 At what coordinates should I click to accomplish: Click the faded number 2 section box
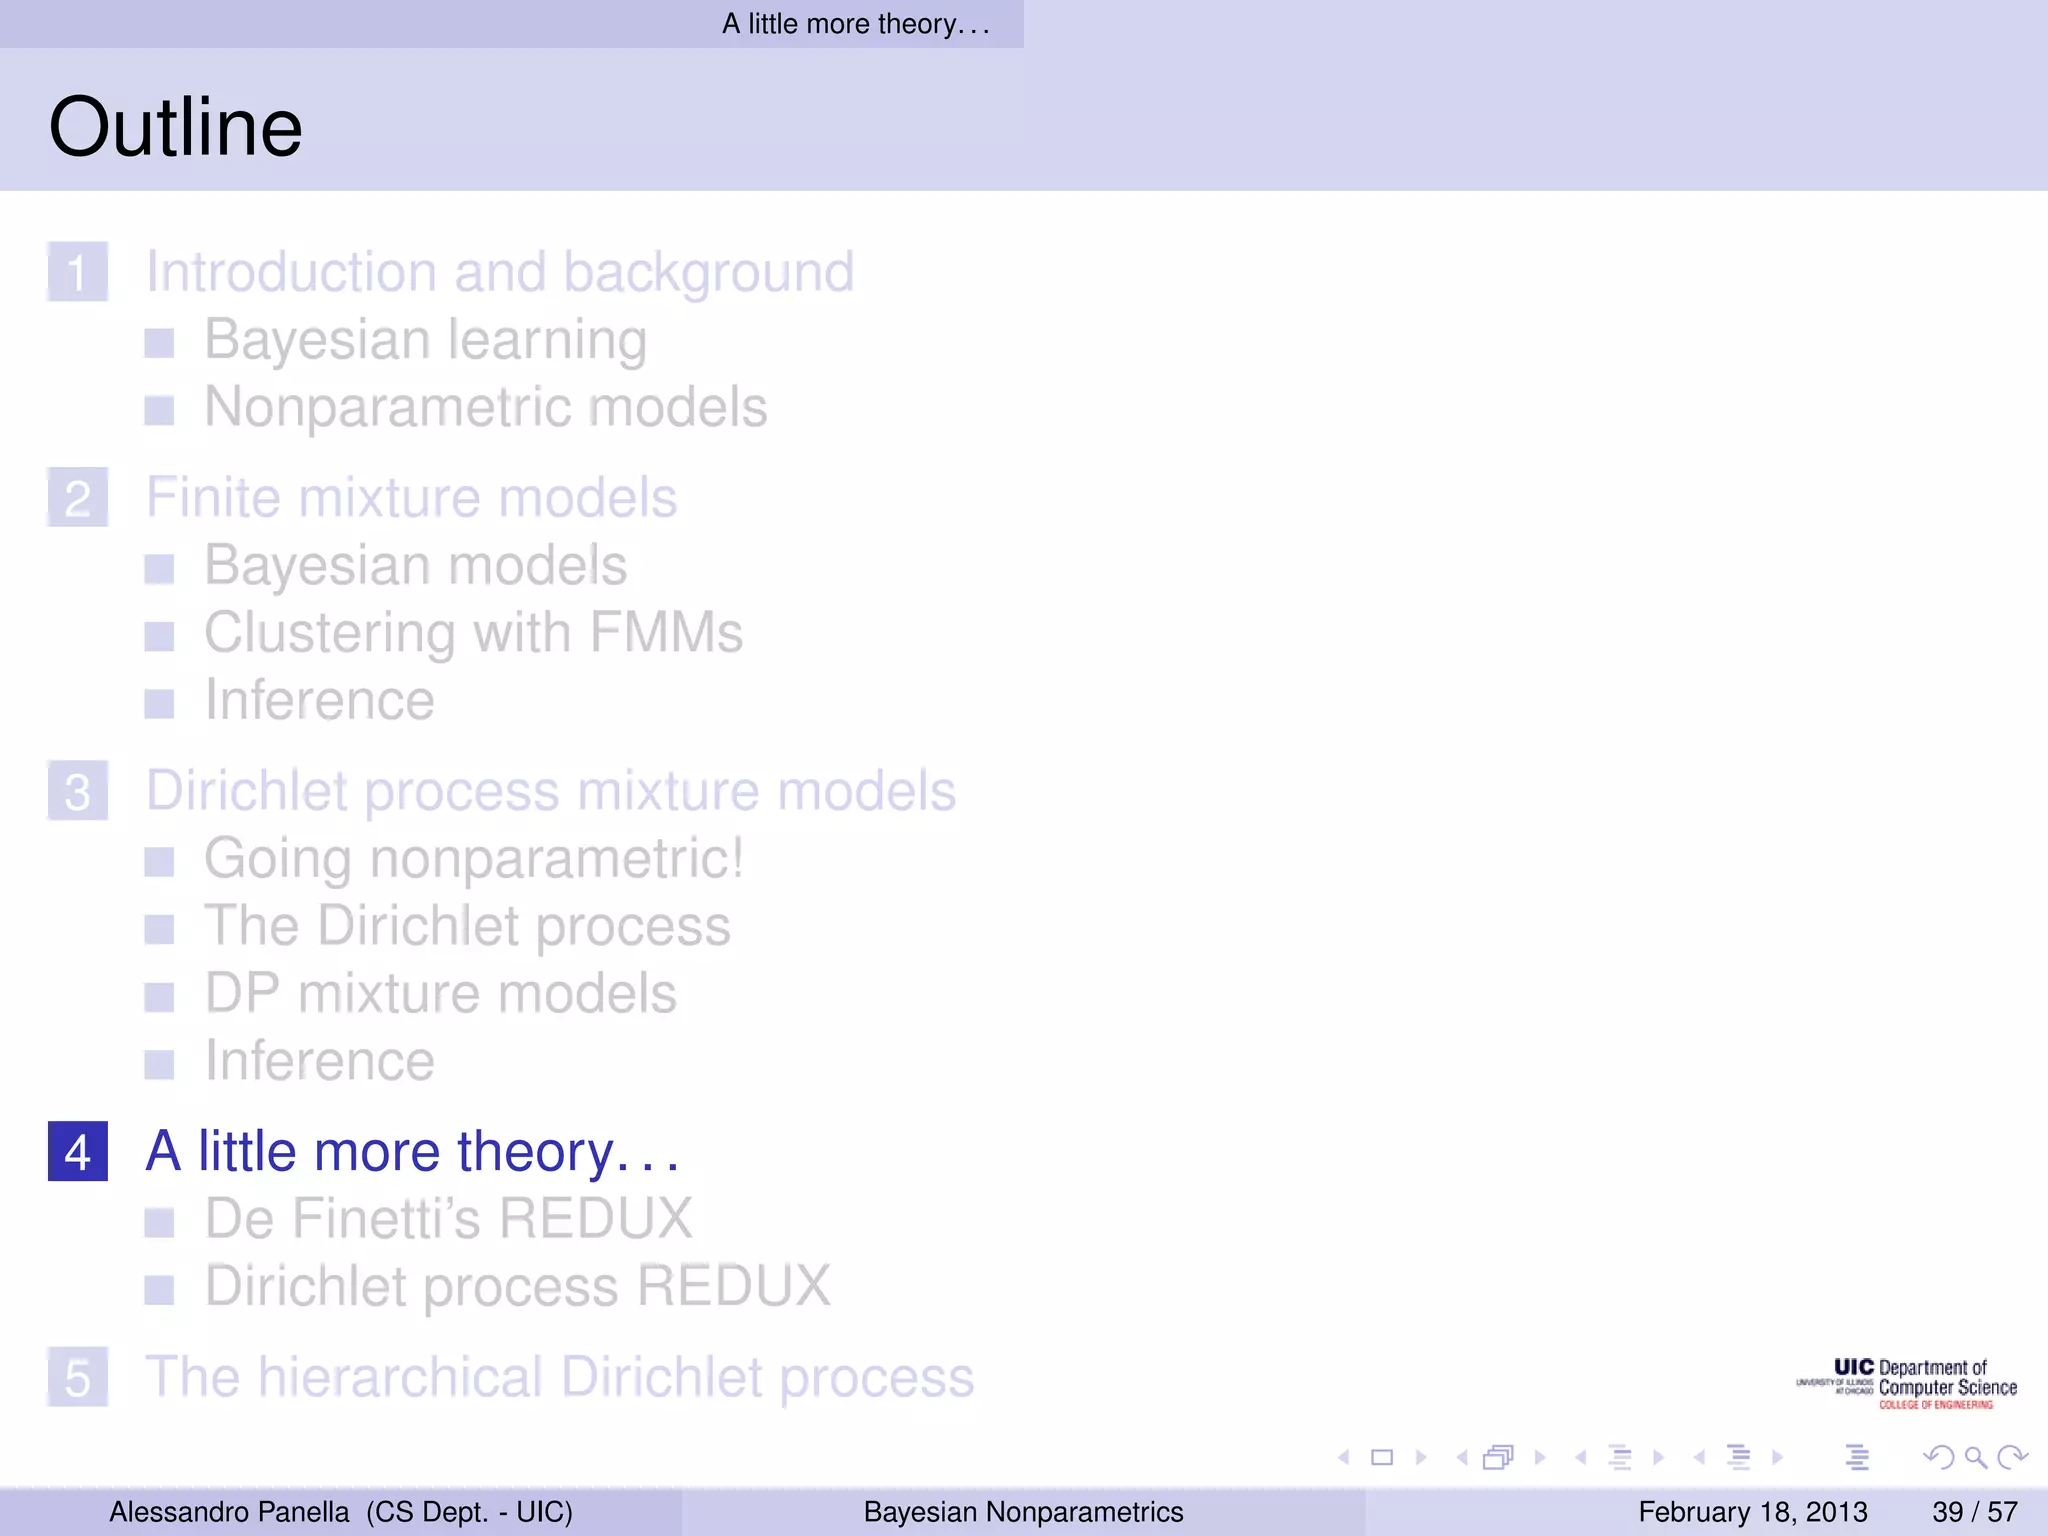pyautogui.click(x=78, y=497)
